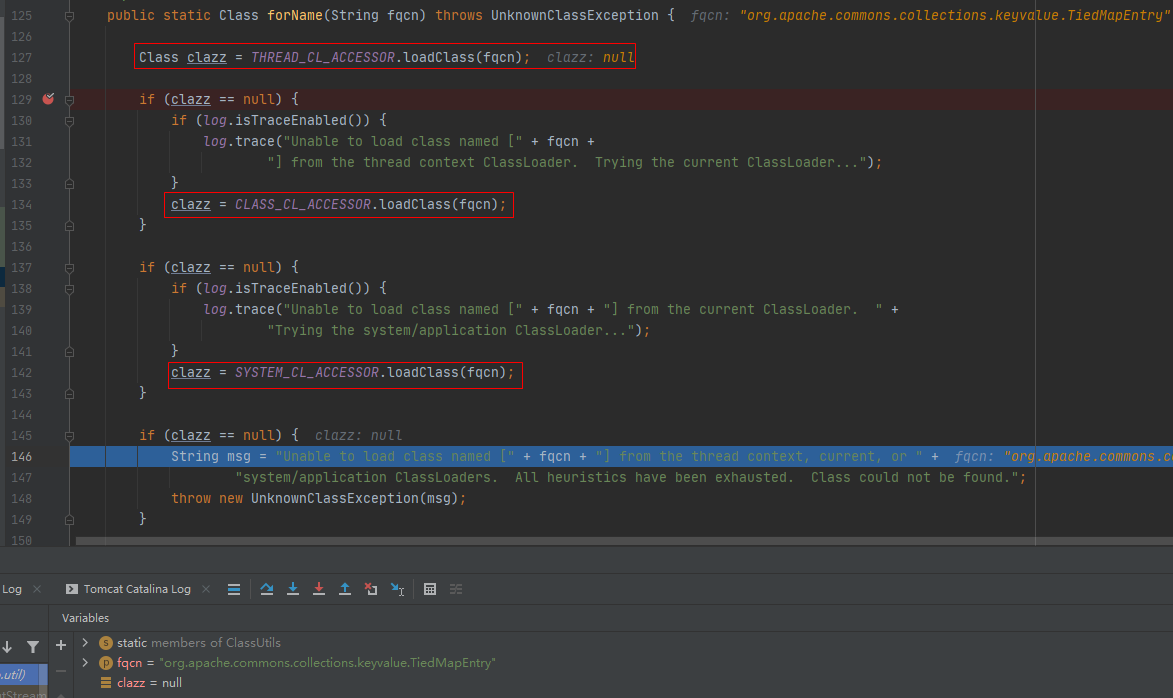Click the Show Execution Point icon
1173x698 pixels.
[233, 589]
